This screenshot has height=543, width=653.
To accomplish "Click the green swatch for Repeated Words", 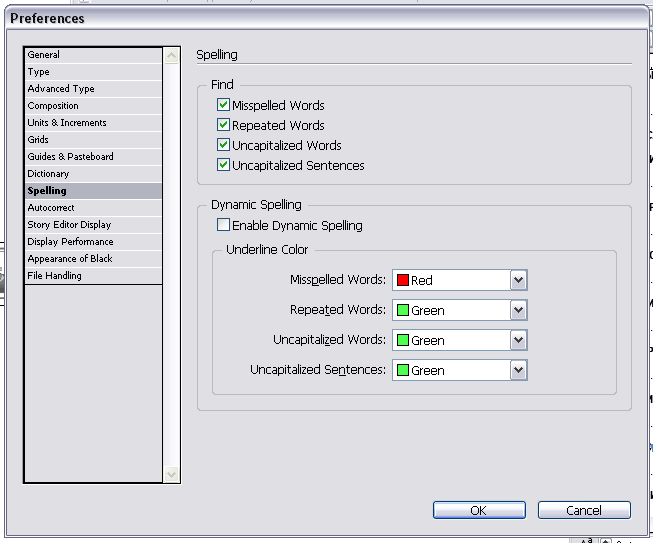I will tap(403, 310).
